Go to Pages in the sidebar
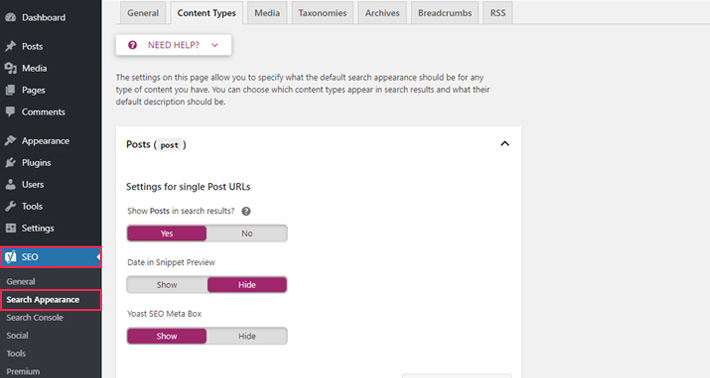This screenshot has width=710, height=378. [x=50, y=90]
